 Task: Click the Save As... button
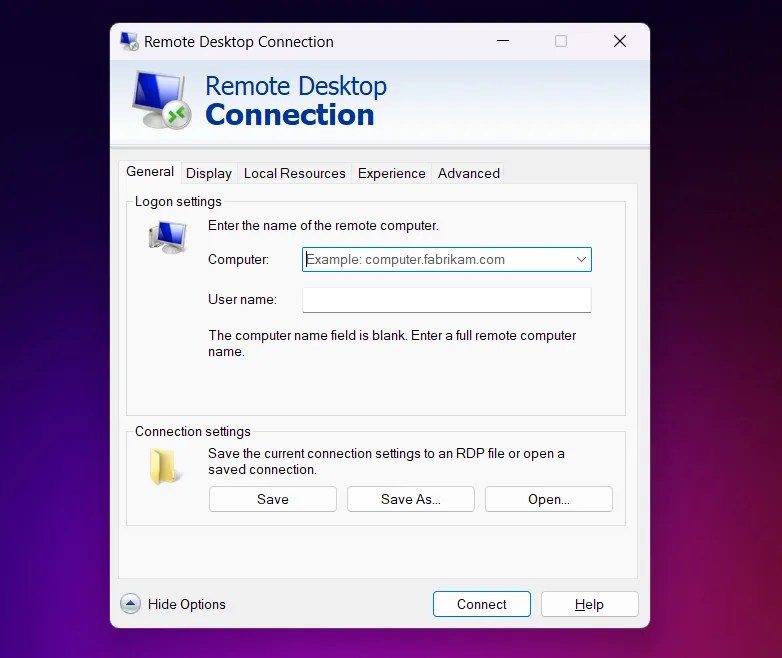[x=410, y=499]
